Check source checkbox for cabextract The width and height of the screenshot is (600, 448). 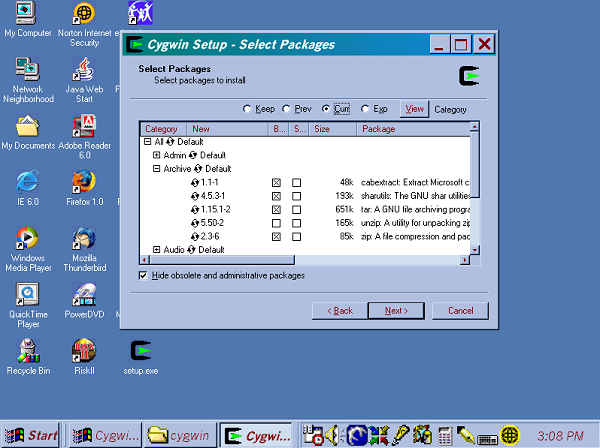297,183
